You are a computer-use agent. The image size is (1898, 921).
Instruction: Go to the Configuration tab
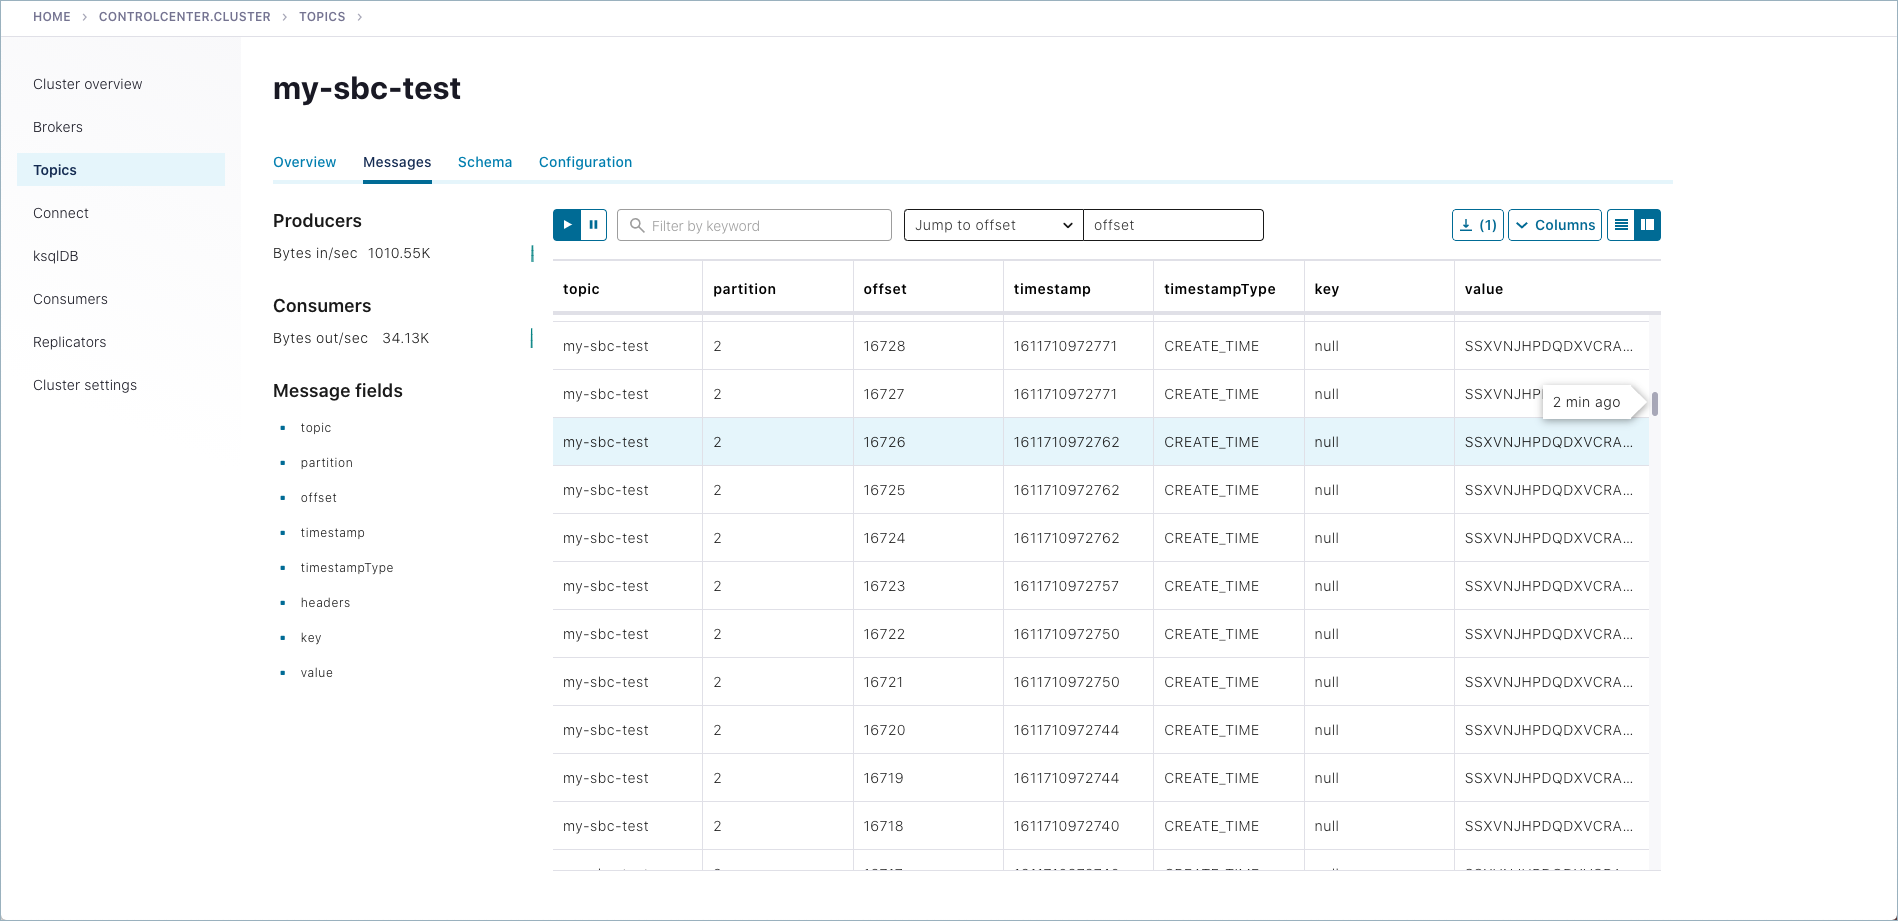point(585,162)
